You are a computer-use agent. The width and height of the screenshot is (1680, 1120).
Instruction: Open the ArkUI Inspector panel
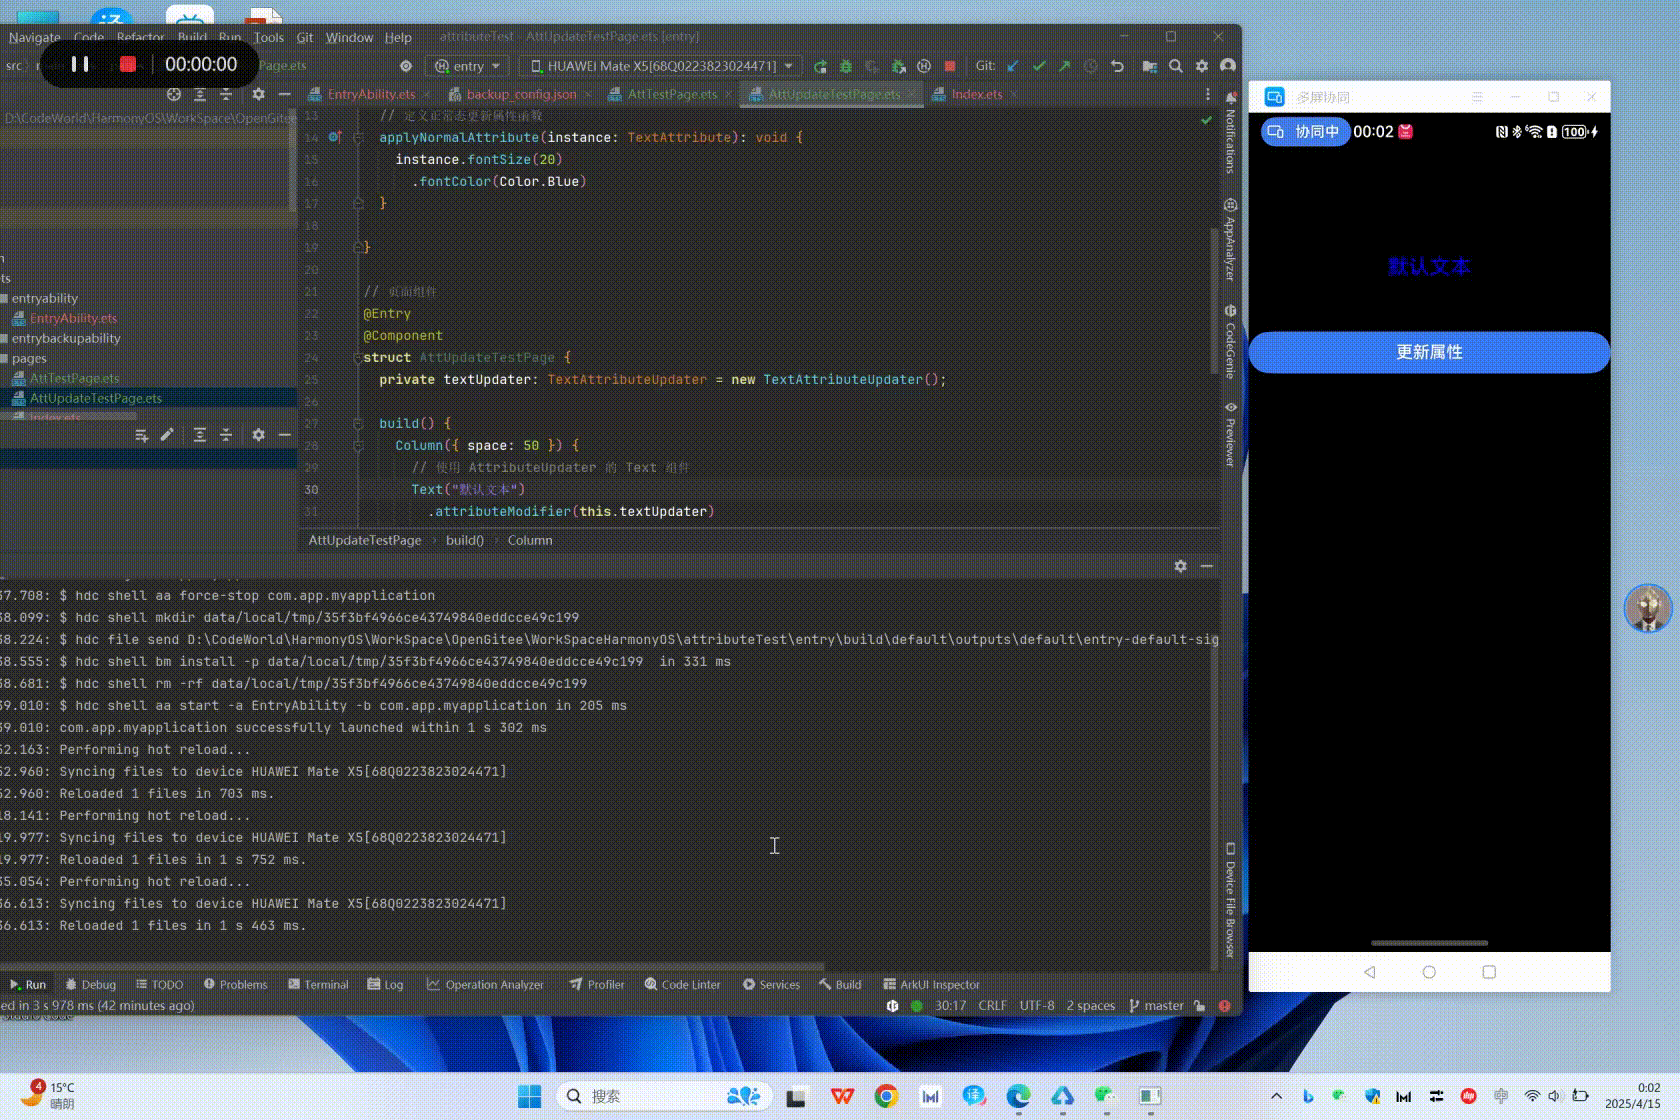coord(930,984)
